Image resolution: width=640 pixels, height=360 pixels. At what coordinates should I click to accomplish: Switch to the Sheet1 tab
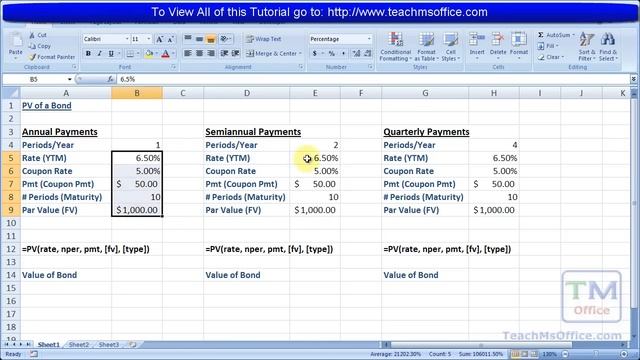(x=49, y=344)
